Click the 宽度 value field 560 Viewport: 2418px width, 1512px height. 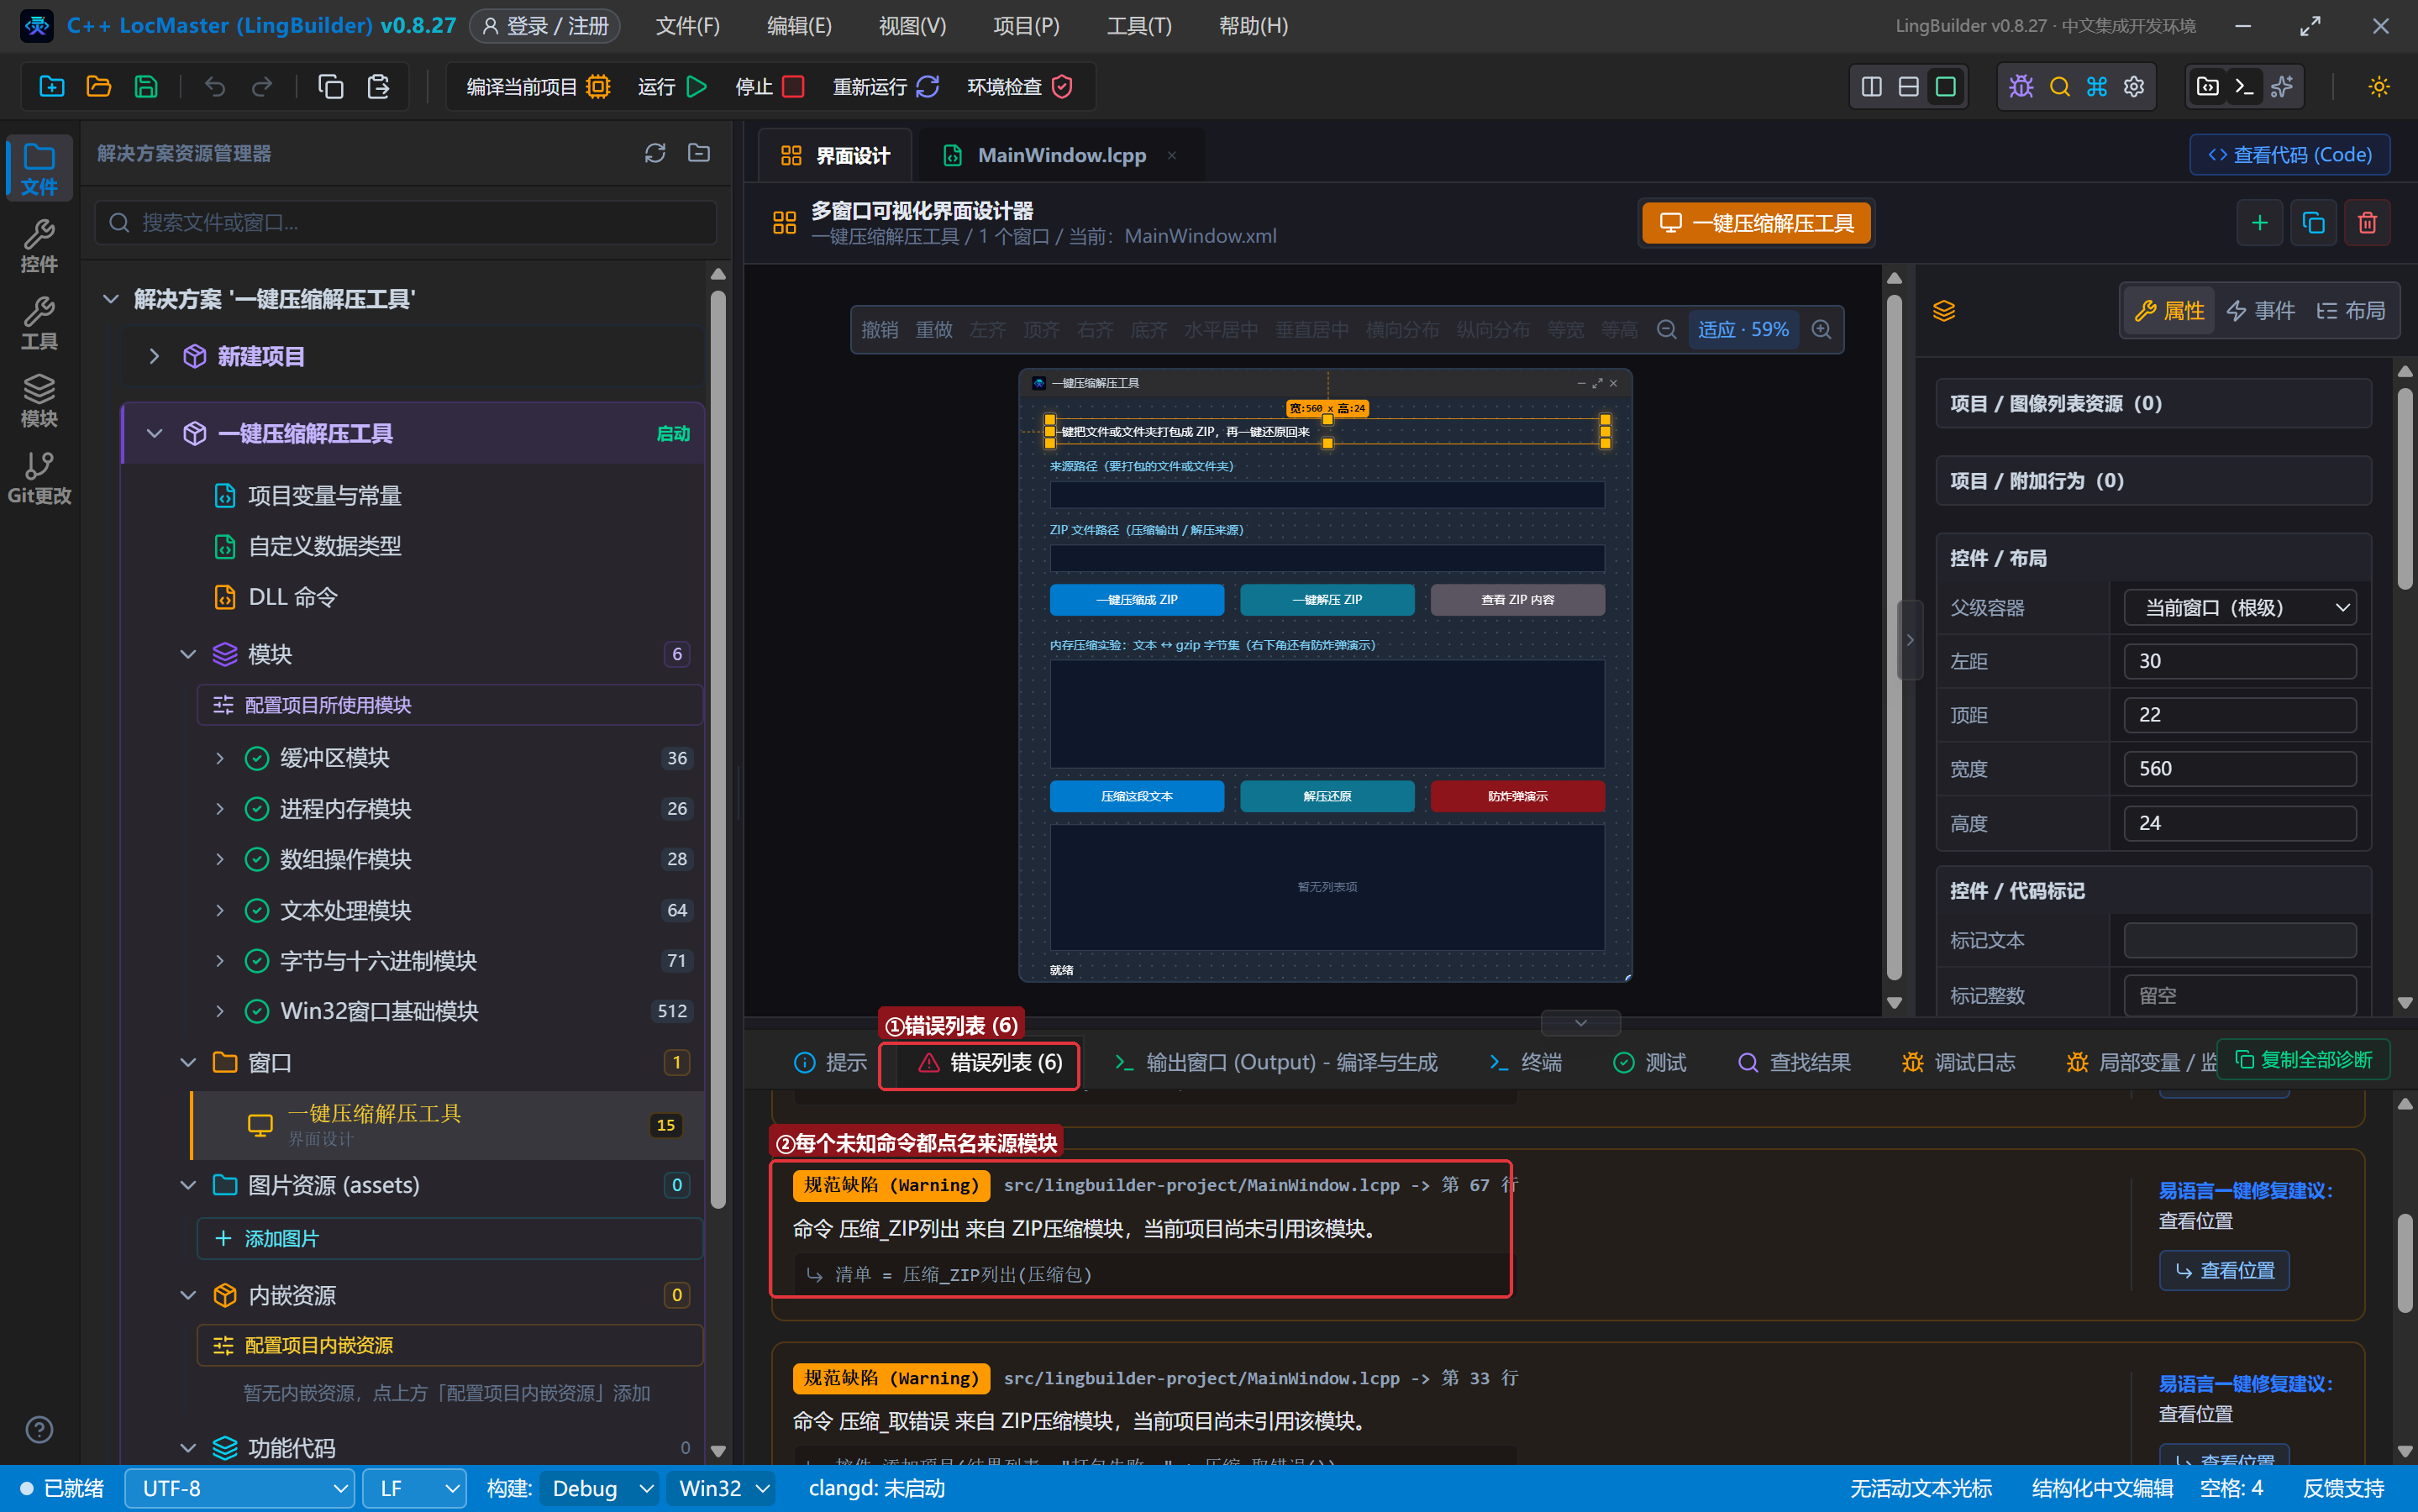coord(2240,769)
